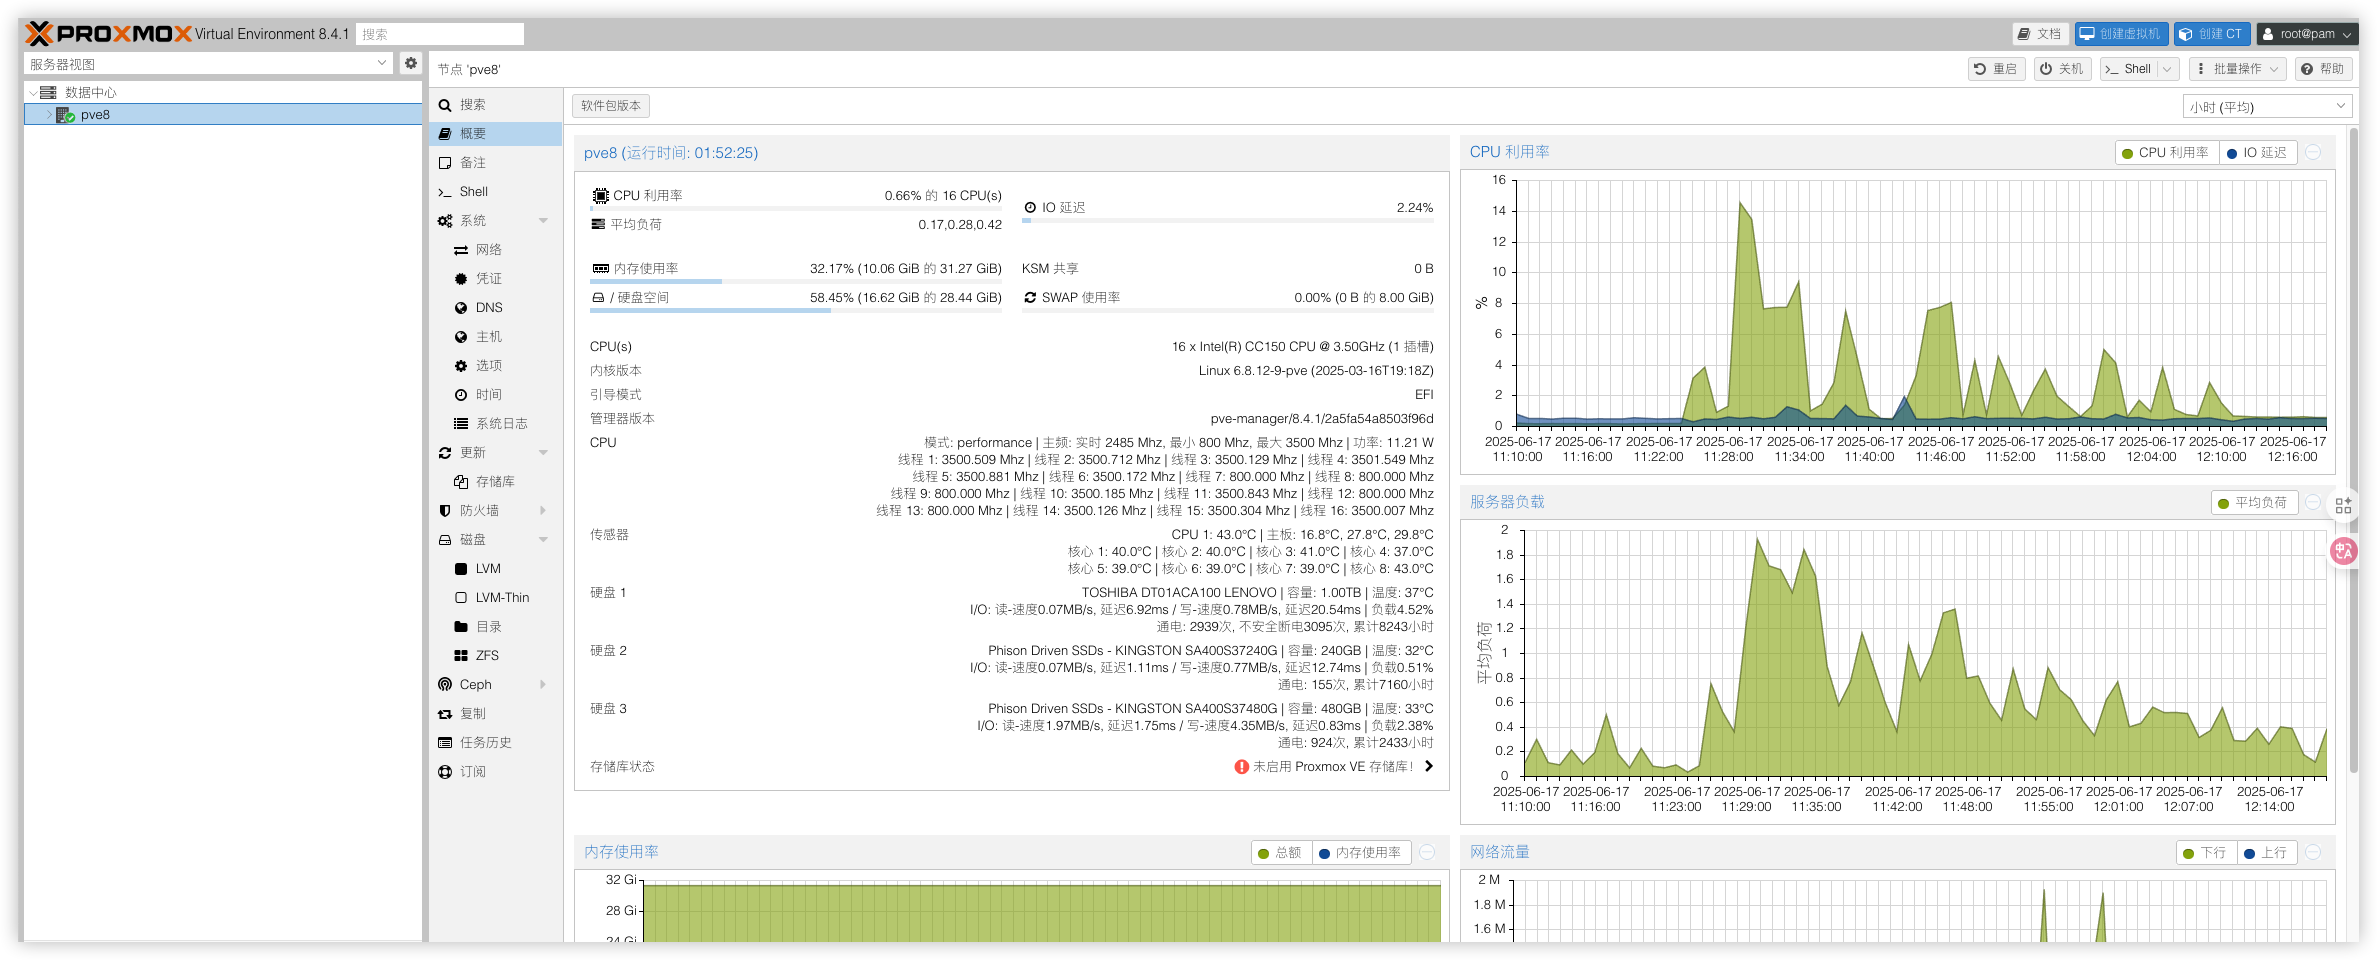Collapse the 系统 submenu arrow
Screen dimensions: 2377x960
(x=543, y=221)
